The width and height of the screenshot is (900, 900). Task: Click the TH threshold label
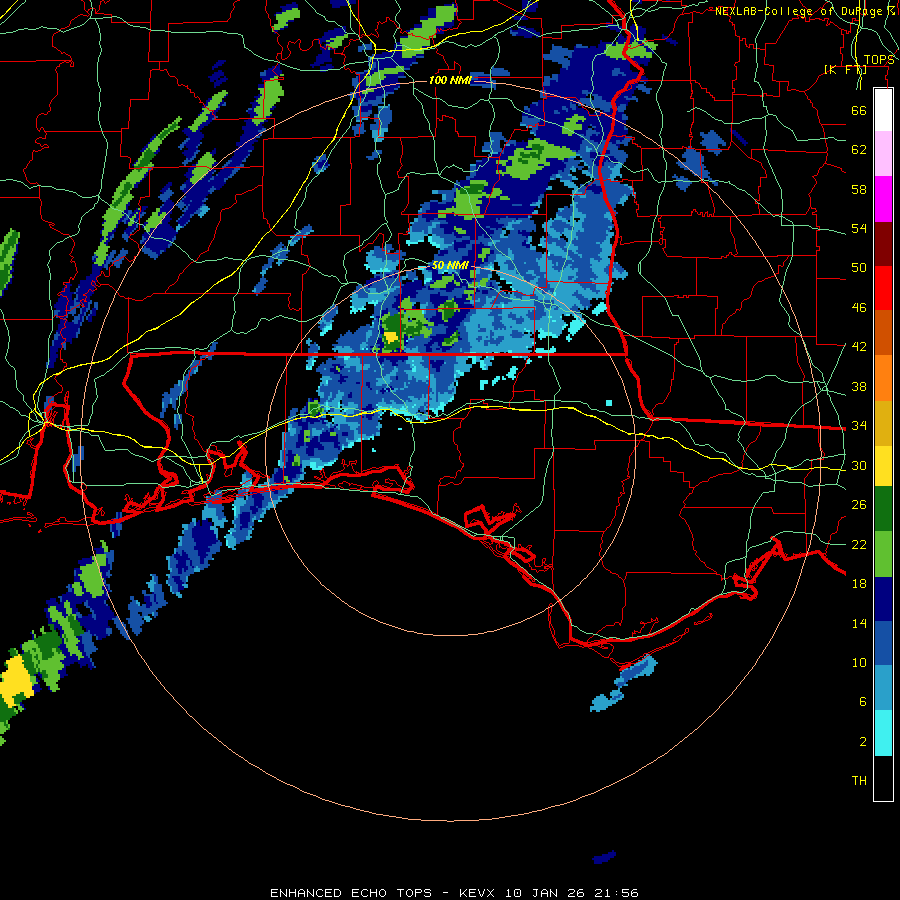tap(859, 781)
